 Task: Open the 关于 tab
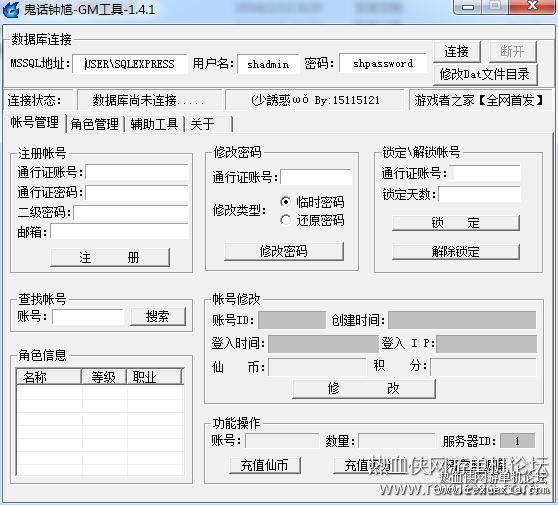[x=208, y=124]
